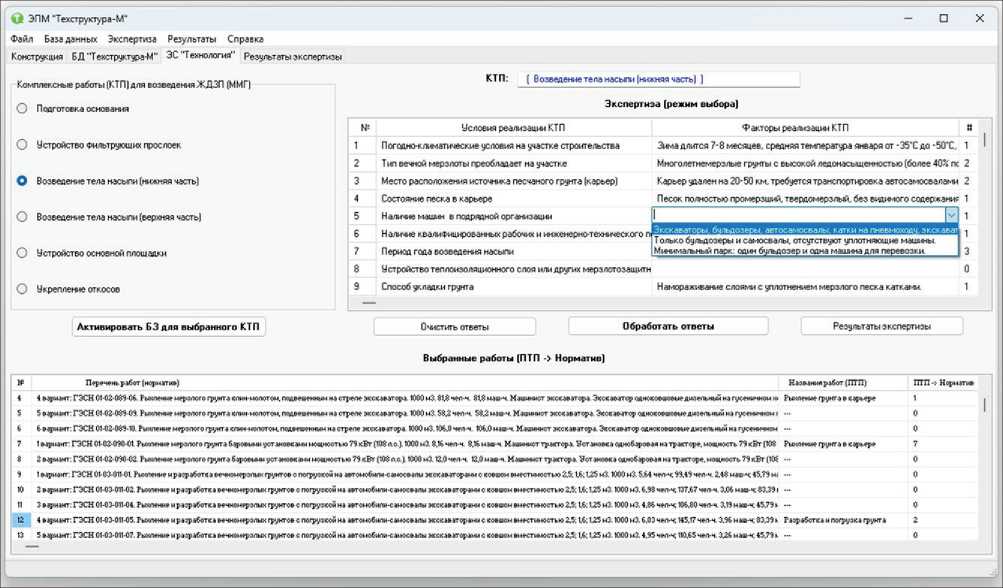Viewport: 1003px width, 588px height.
Task: Select works row 11 "ГЭСН 01-03-011-04"
Action: tap(406, 505)
